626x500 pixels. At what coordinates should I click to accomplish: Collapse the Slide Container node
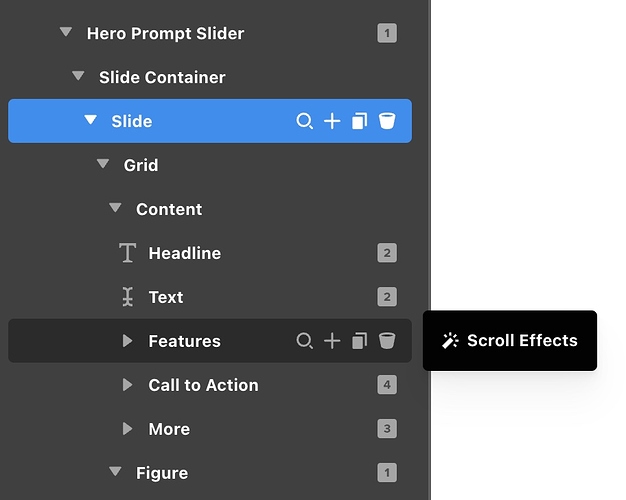coord(78,76)
